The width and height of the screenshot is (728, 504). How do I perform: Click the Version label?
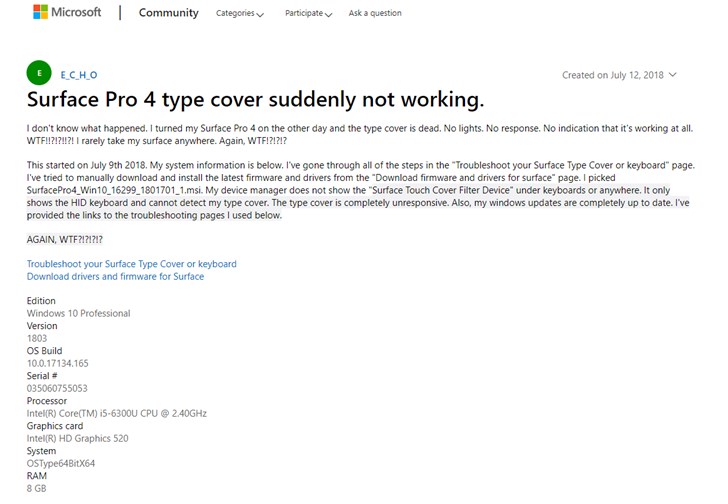click(x=42, y=326)
